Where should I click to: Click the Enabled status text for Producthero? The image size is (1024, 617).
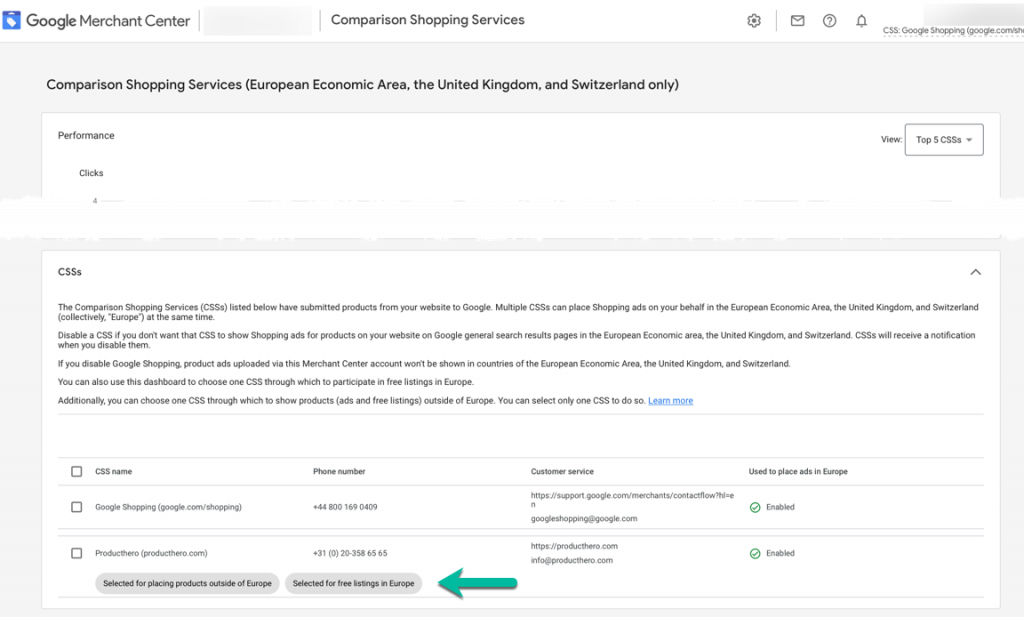tap(780, 554)
